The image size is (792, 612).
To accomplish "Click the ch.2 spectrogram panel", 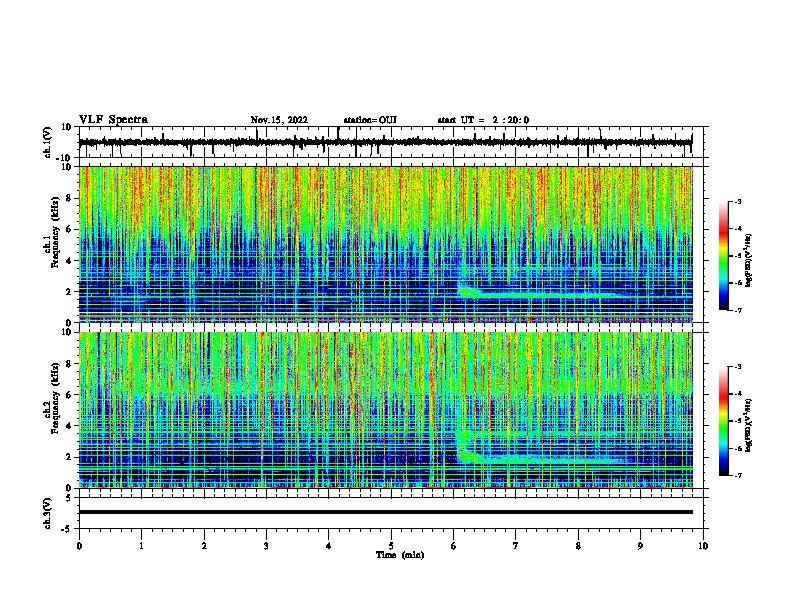I will point(385,410).
